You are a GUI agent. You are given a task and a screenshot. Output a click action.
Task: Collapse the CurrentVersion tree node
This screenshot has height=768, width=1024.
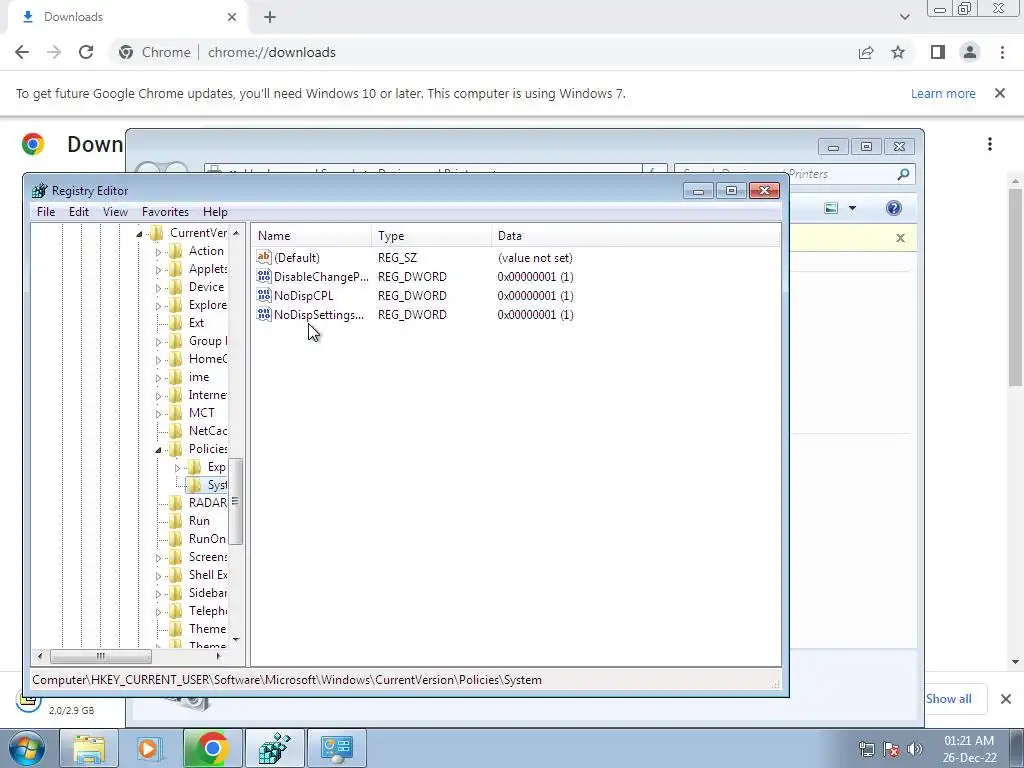coord(139,234)
